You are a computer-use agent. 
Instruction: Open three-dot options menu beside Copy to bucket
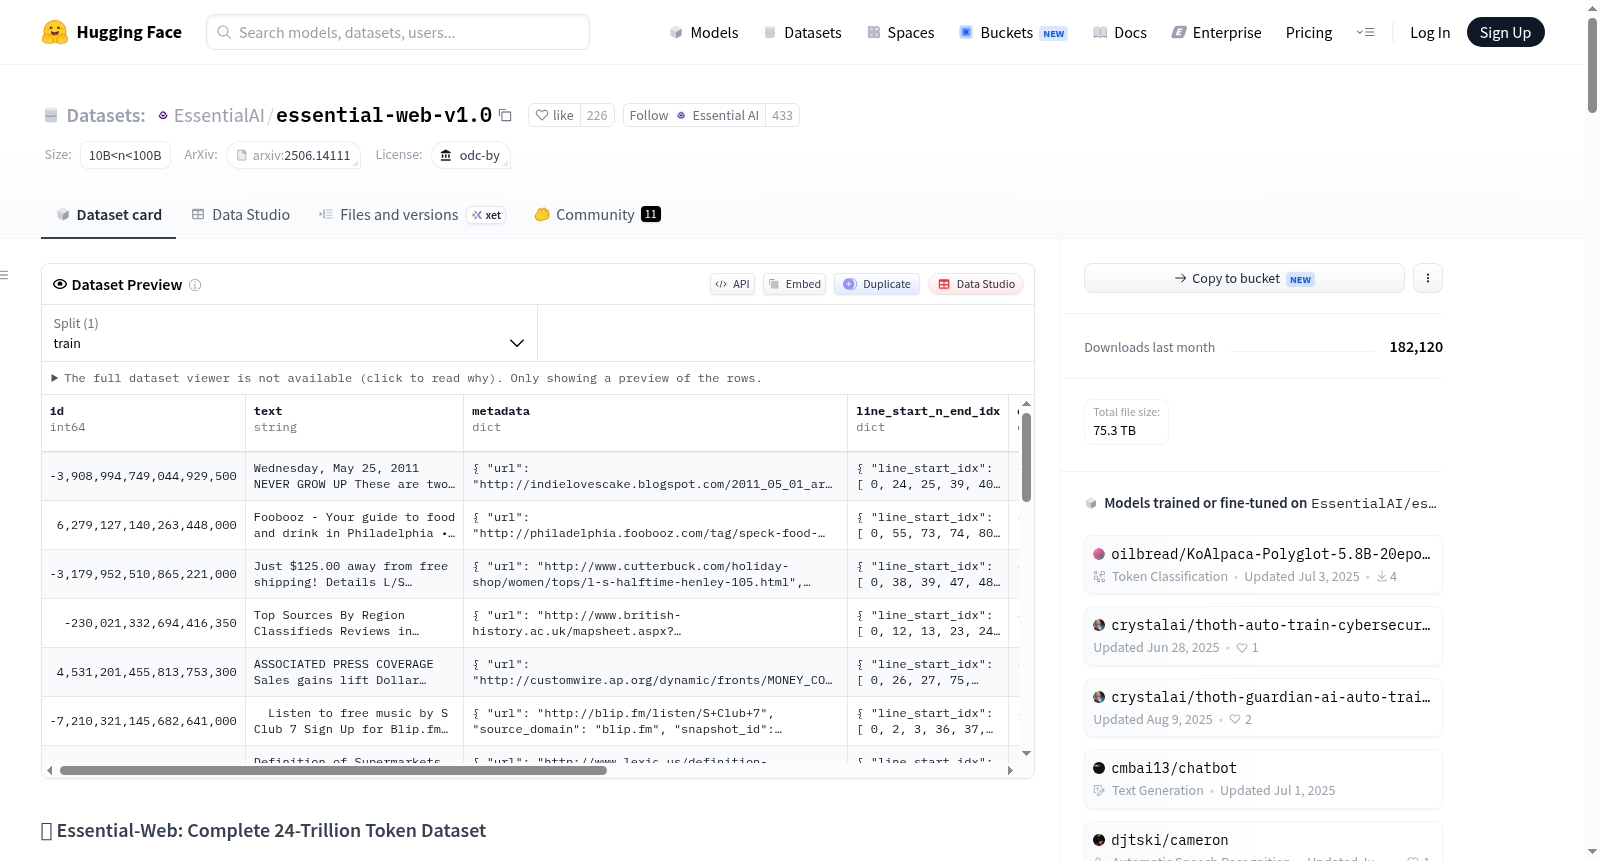point(1428,278)
